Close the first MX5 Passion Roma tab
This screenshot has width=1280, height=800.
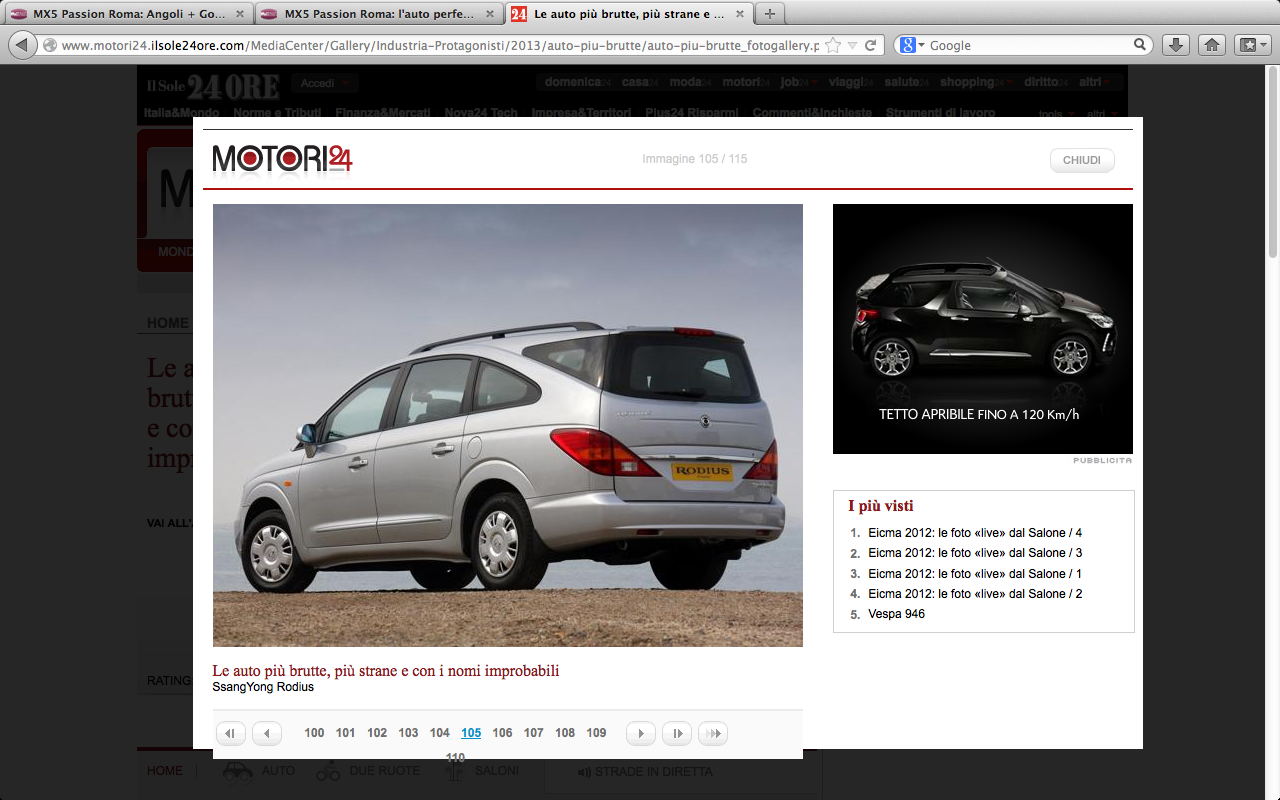point(240,14)
